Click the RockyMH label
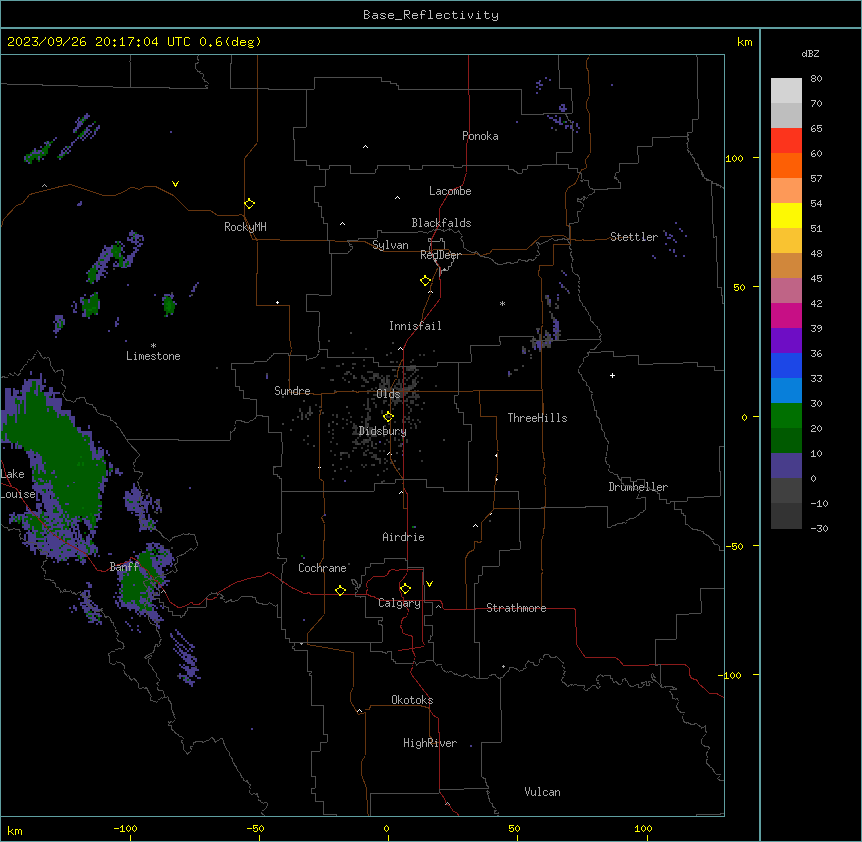Image resolution: width=862 pixels, height=842 pixels. click(x=245, y=227)
